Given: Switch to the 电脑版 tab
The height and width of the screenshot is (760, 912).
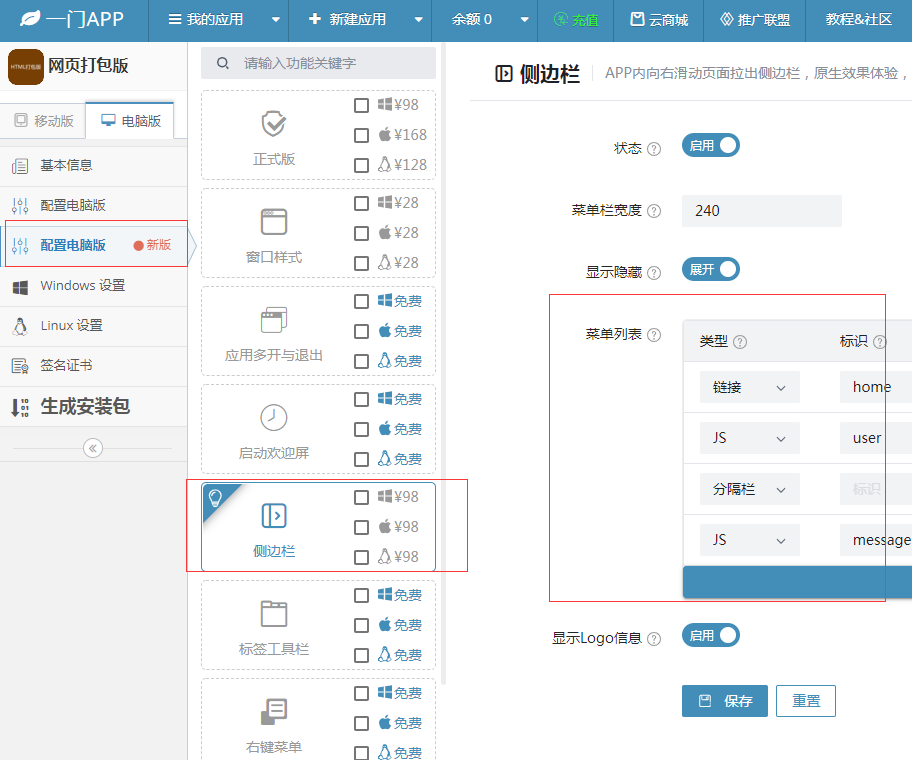Looking at the screenshot, I should pyautogui.click(x=130, y=120).
